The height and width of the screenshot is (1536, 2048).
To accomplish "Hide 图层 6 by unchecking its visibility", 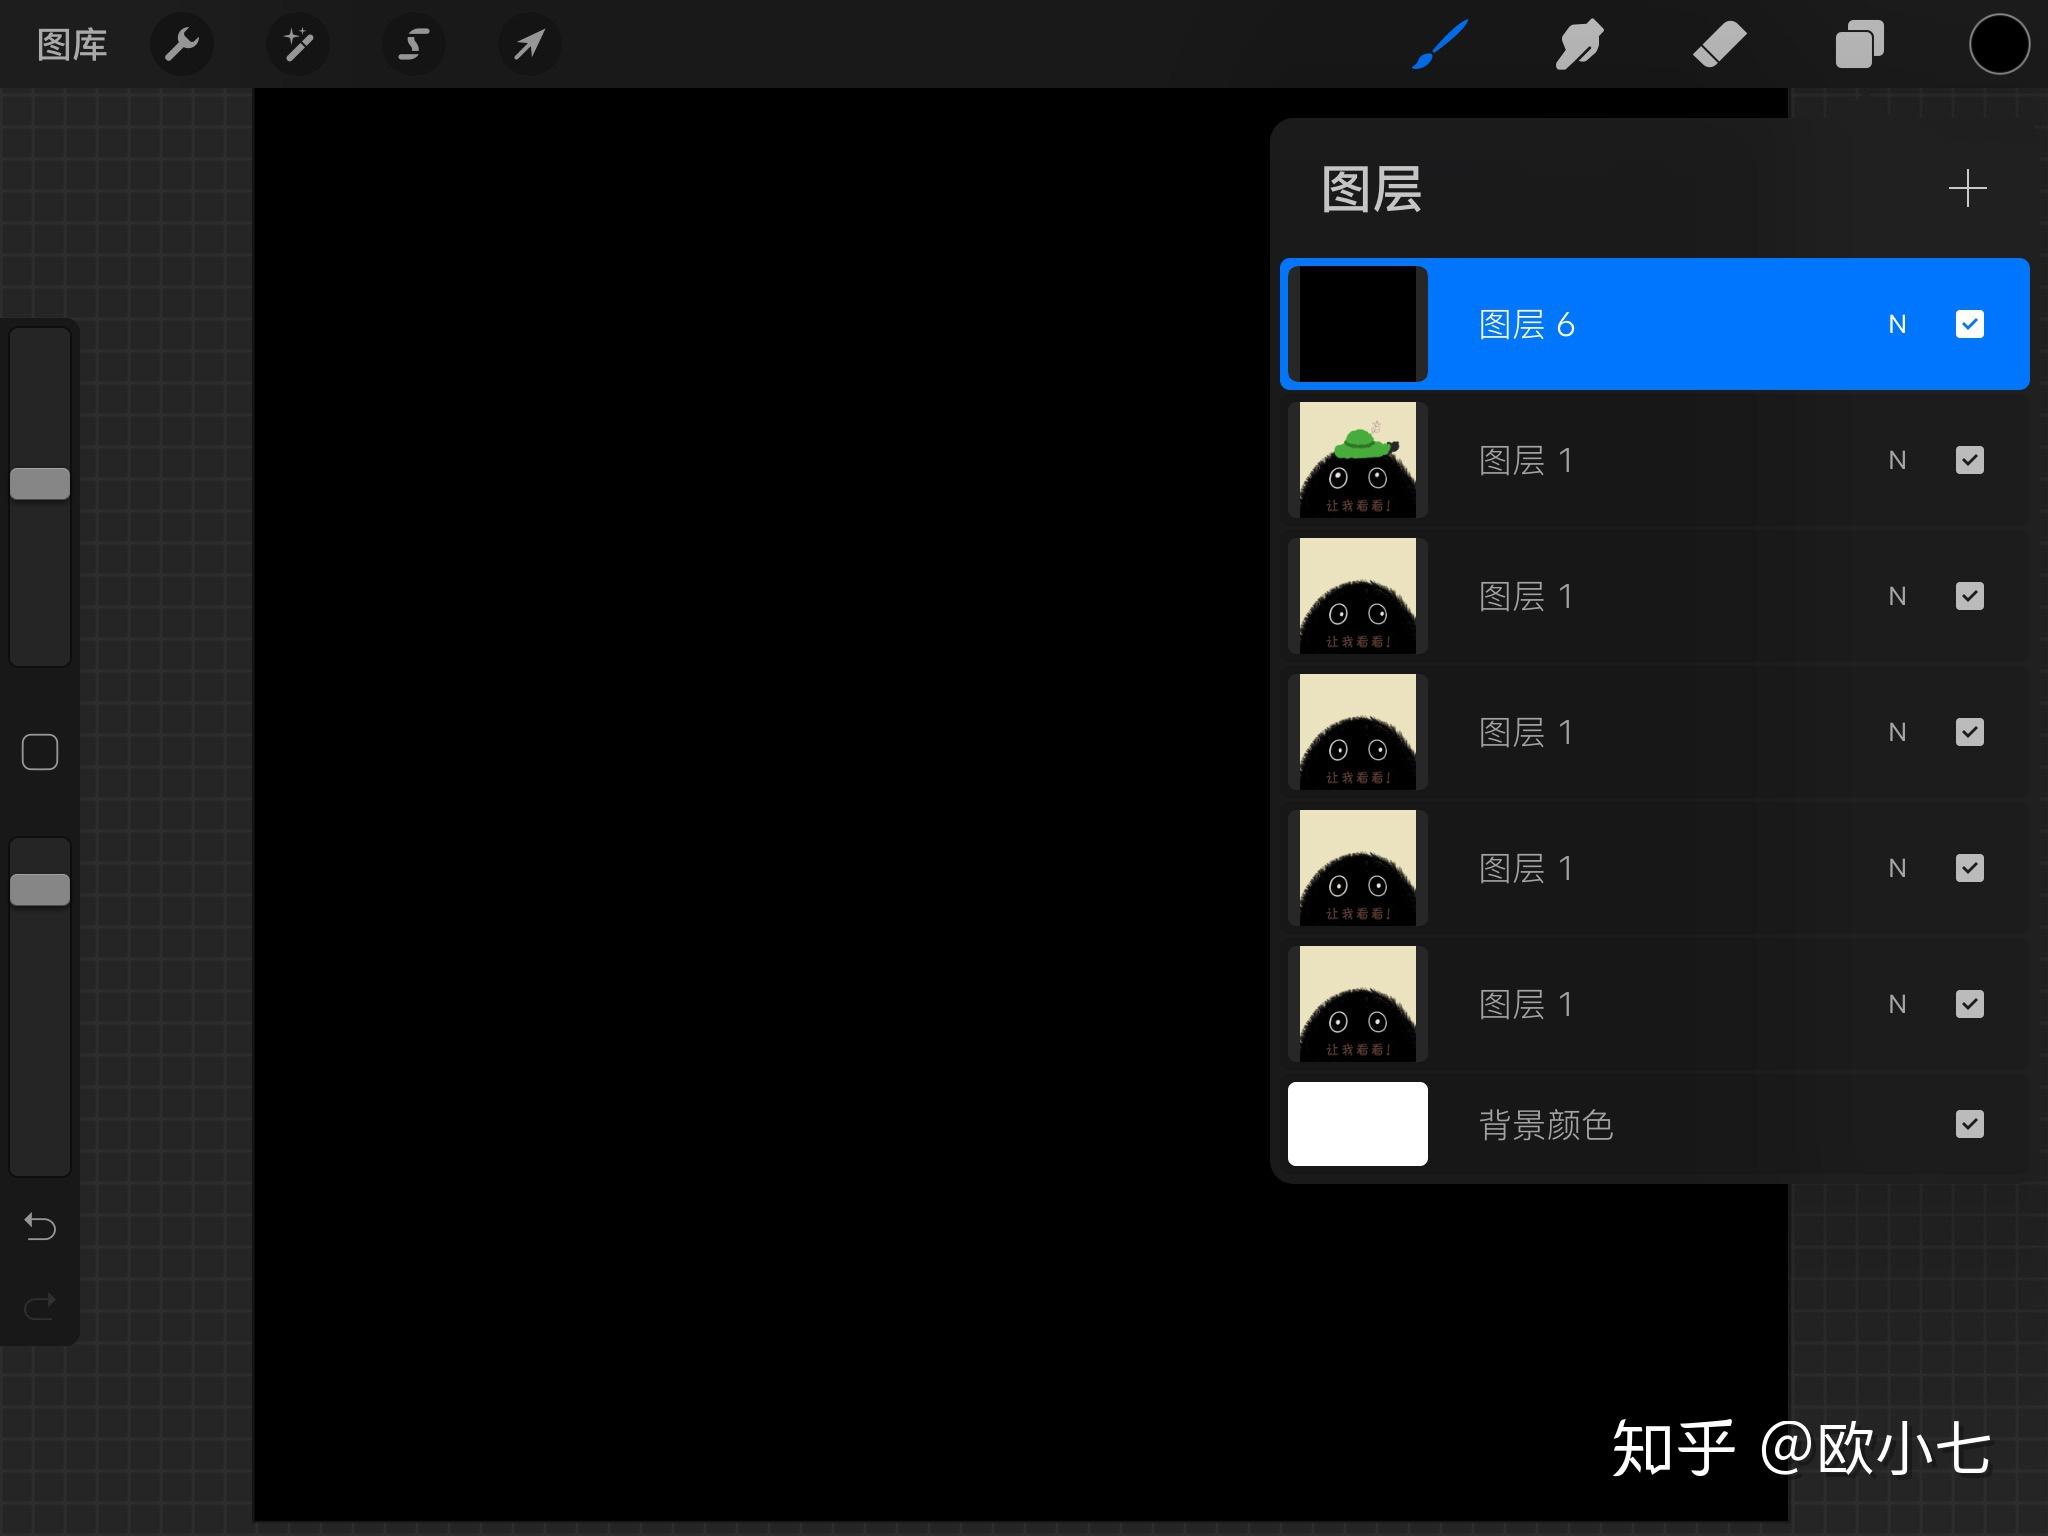I will click(x=1969, y=324).
